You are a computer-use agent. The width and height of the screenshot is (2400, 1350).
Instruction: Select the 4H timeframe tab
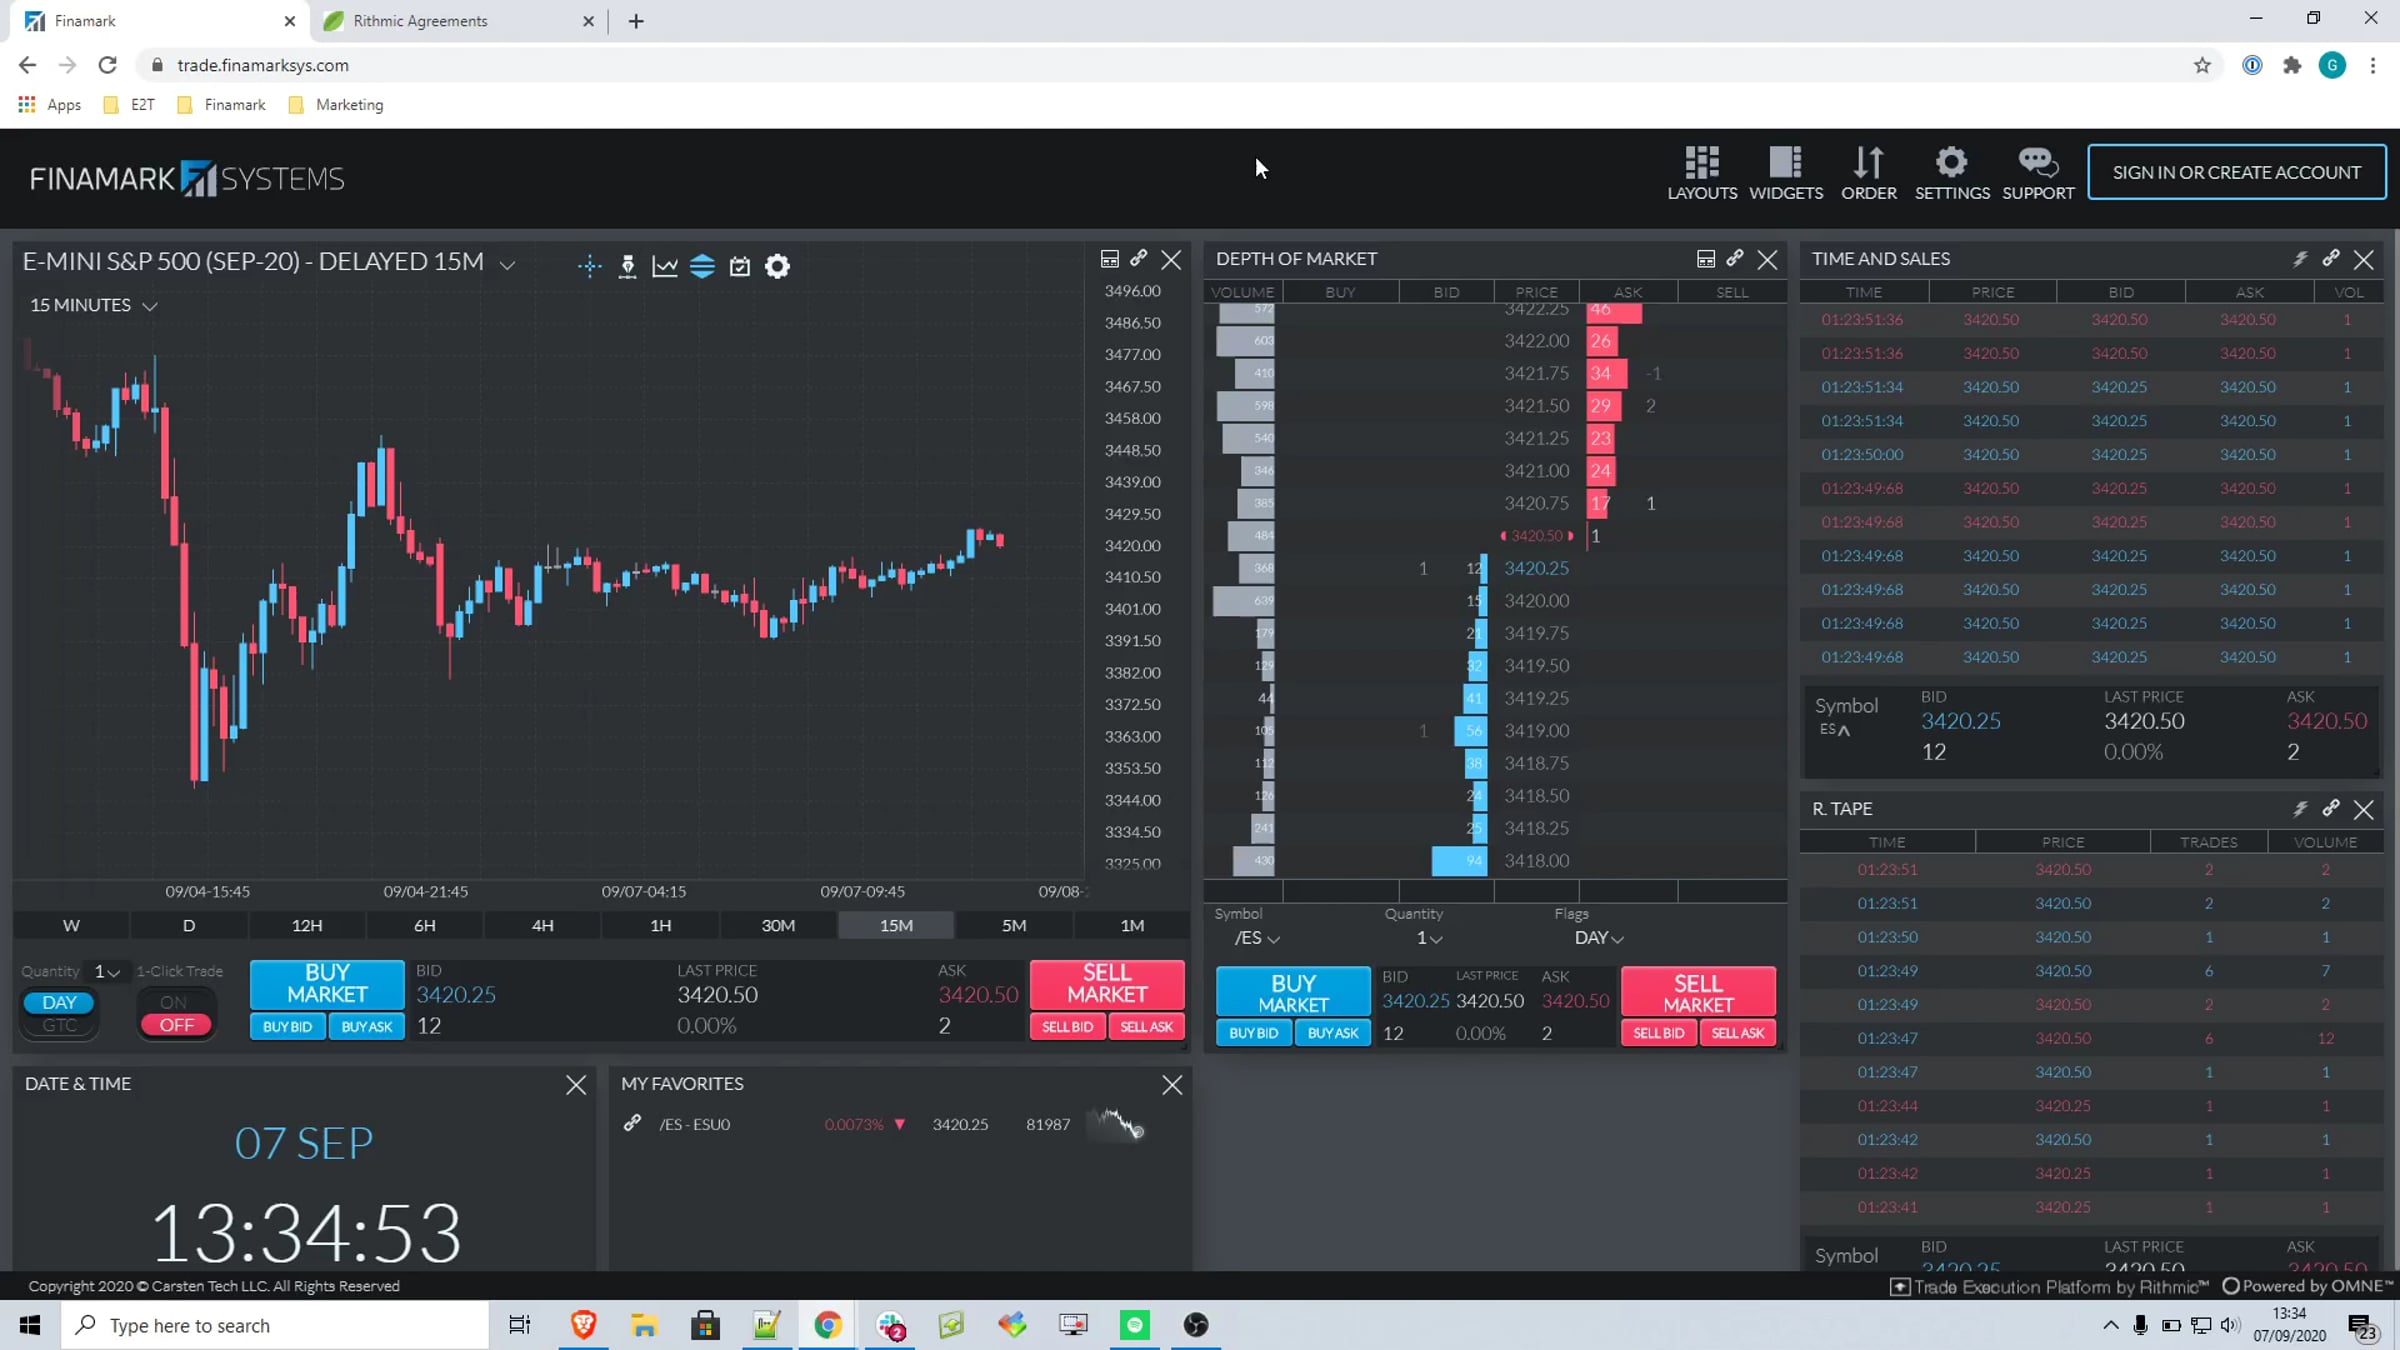coord(543,926)
